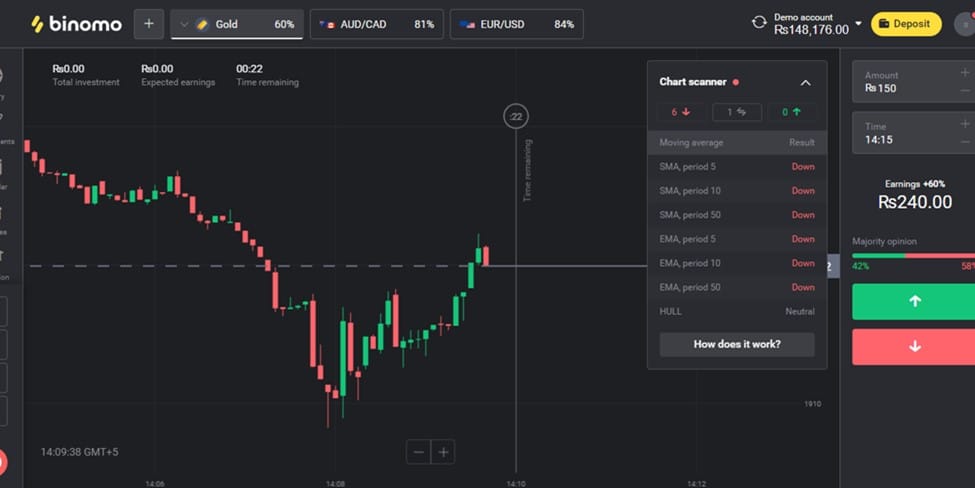The width and height of the screenshot is (975, 488).
Task: Select the 6 down signals filter
Action: (681, 112)
